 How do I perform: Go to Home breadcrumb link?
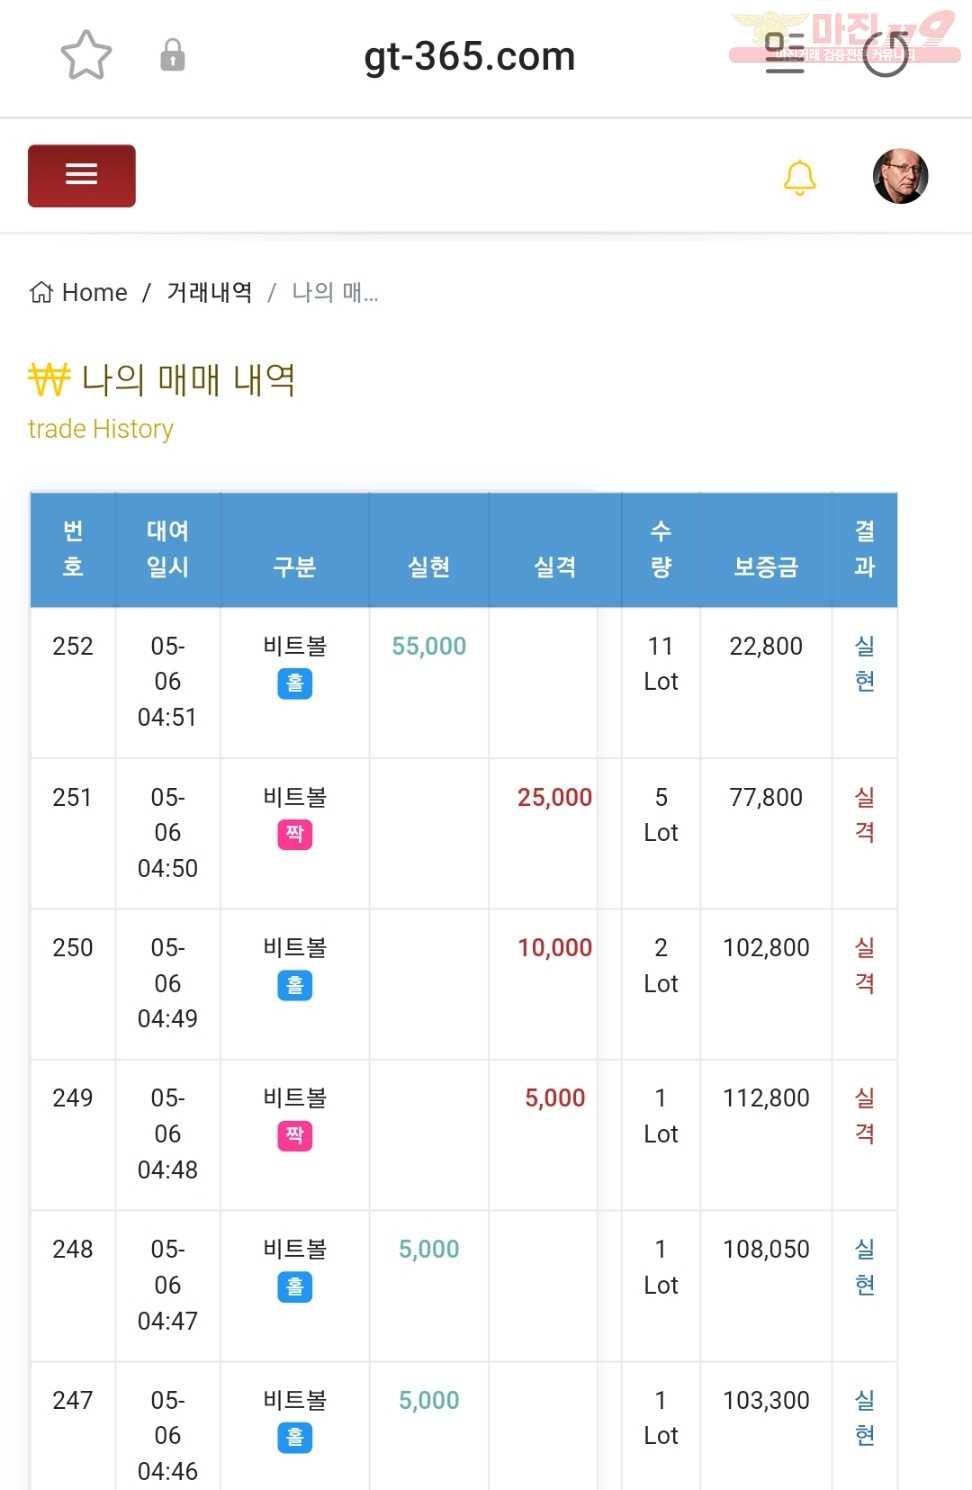click(x=79, y=292)
